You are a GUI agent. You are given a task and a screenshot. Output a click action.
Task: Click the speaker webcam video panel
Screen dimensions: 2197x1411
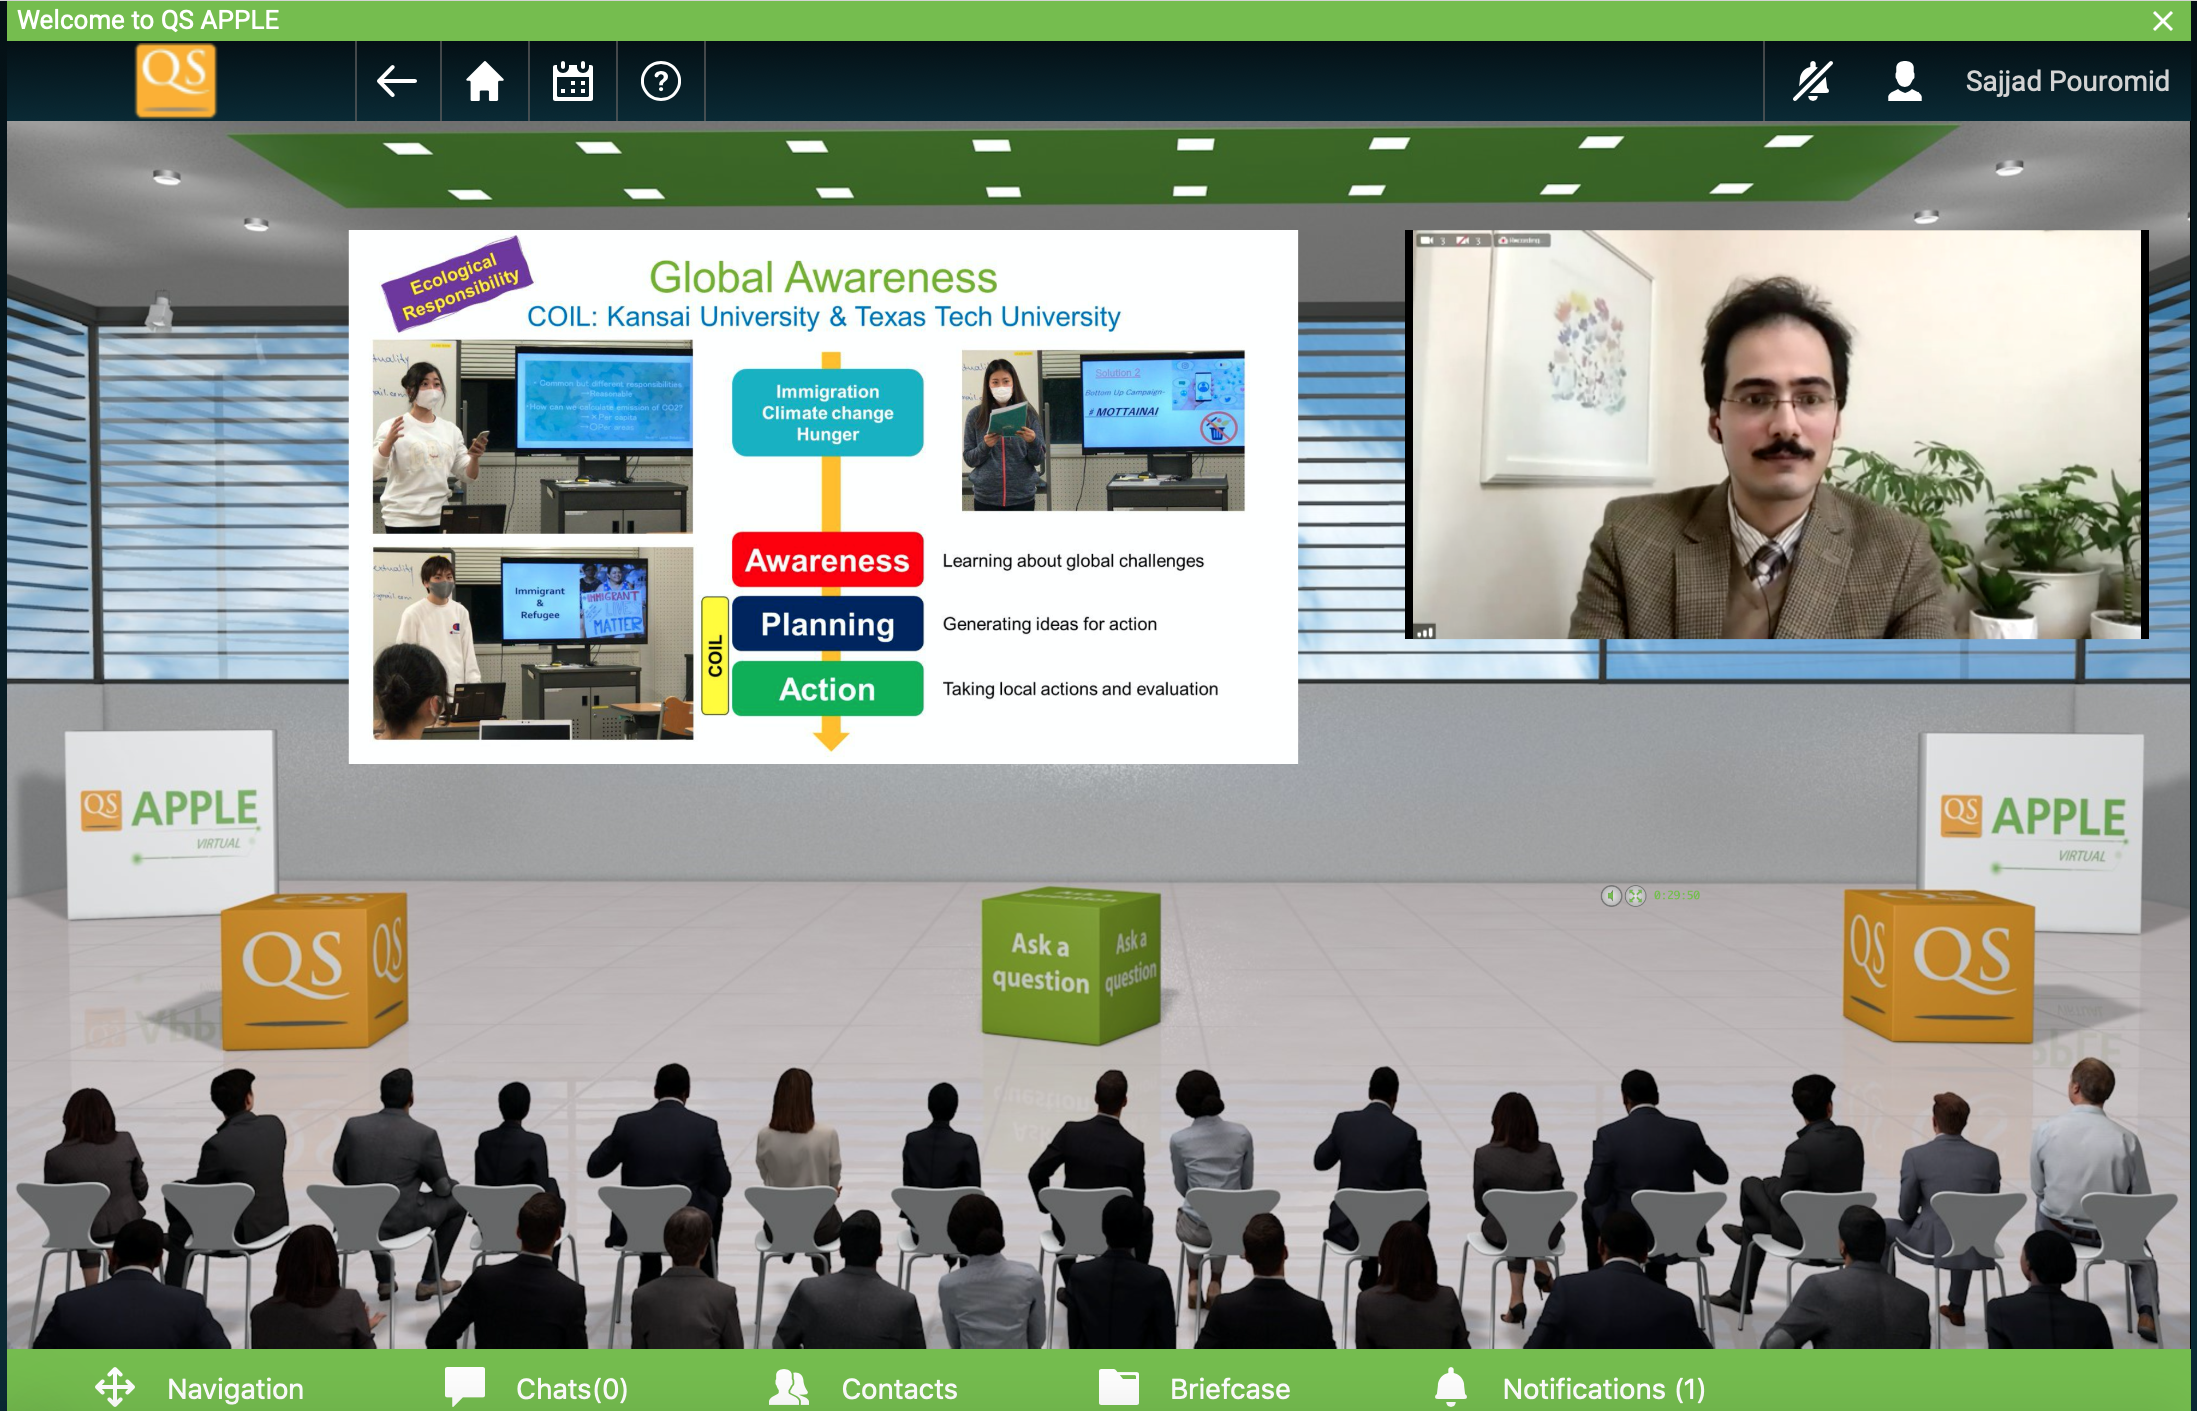click(x=1776, y=434)
